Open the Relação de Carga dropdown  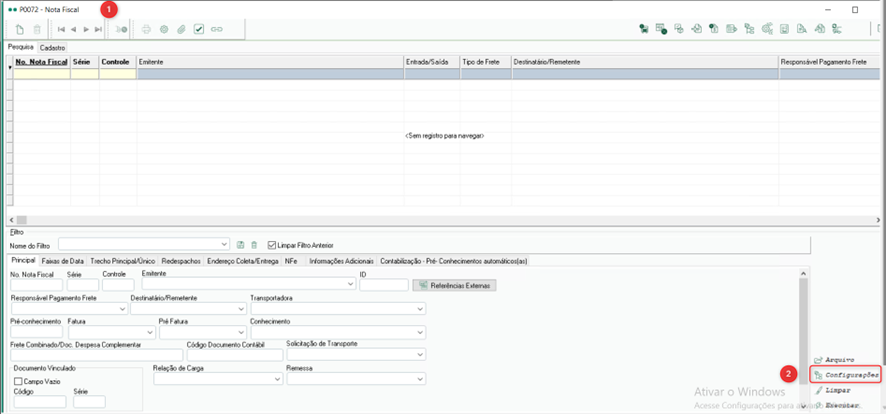277,379
